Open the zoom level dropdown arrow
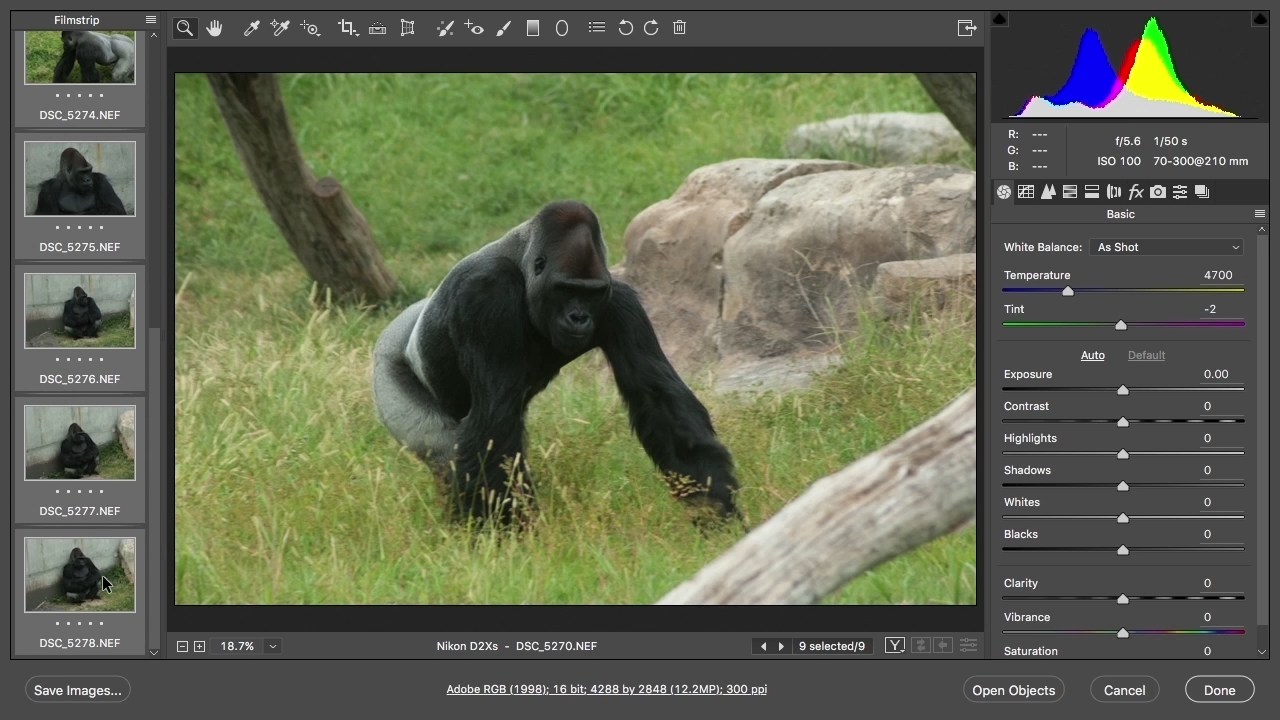Image resolution: width=1280 pixels, height=720 pixels. (272, 646)
